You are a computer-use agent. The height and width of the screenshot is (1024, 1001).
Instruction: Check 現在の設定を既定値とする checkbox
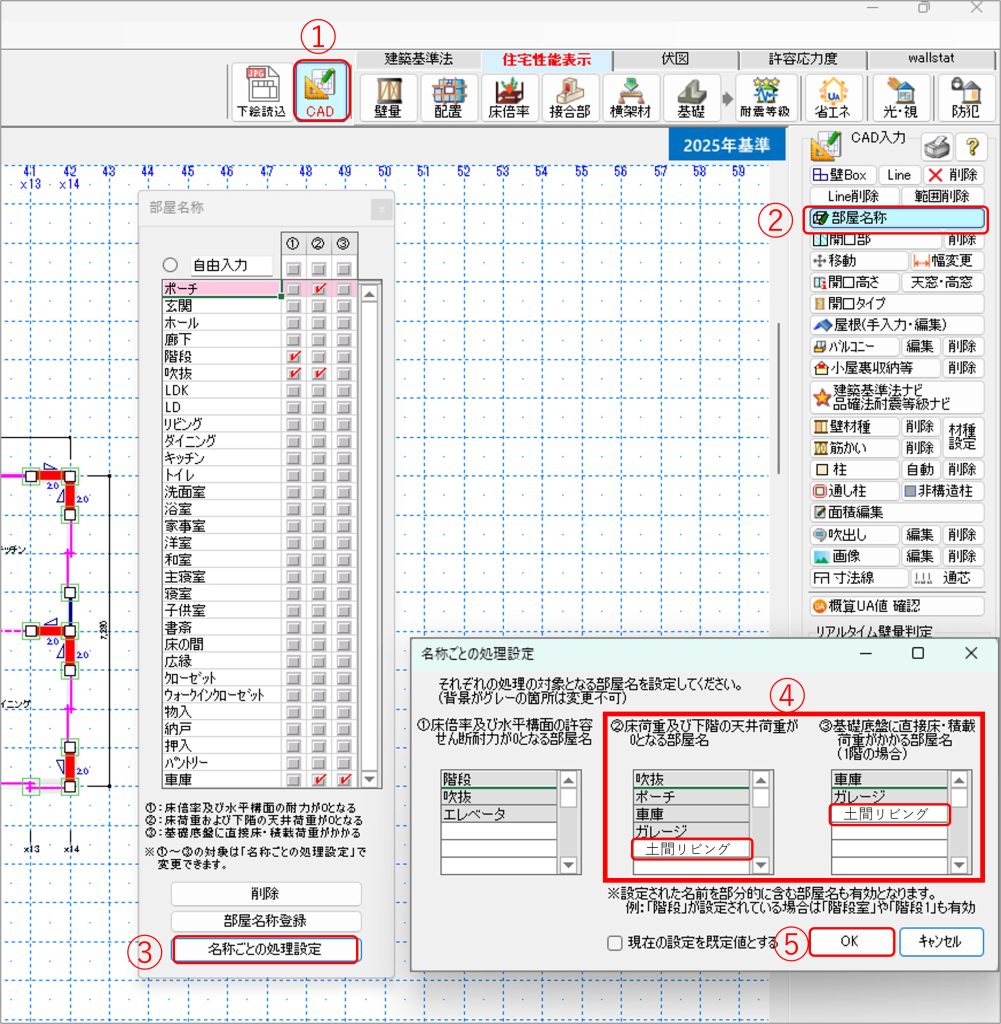(x=615, y=942)
